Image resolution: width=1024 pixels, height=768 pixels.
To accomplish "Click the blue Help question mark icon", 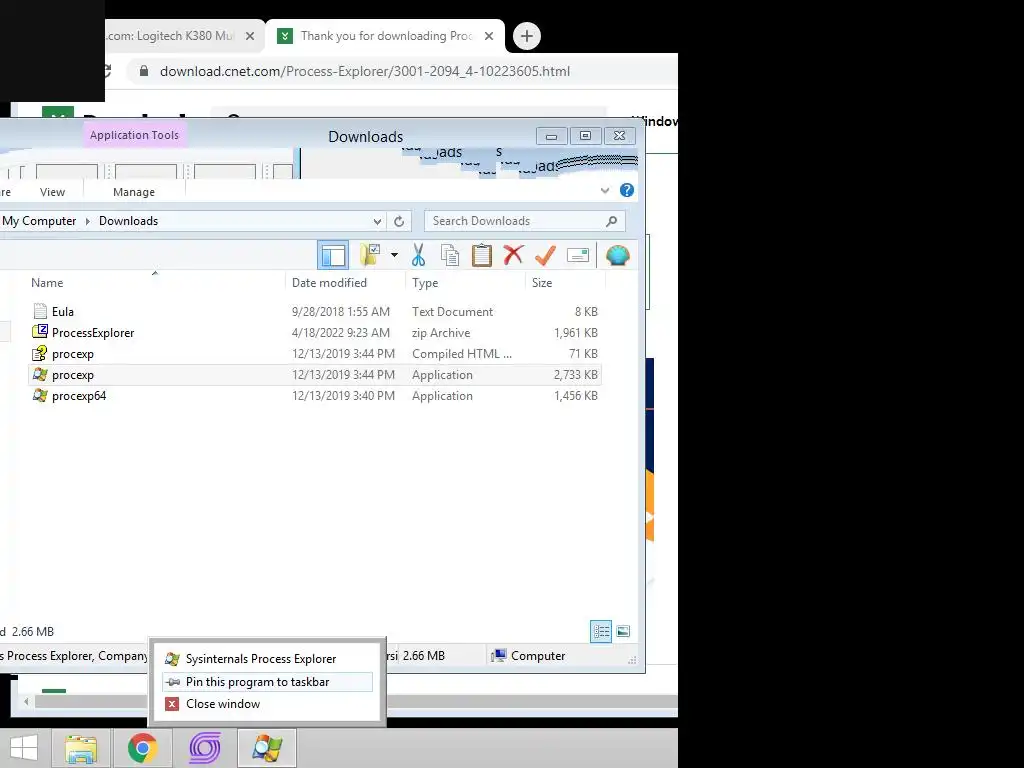I will (x=627, y=190).
